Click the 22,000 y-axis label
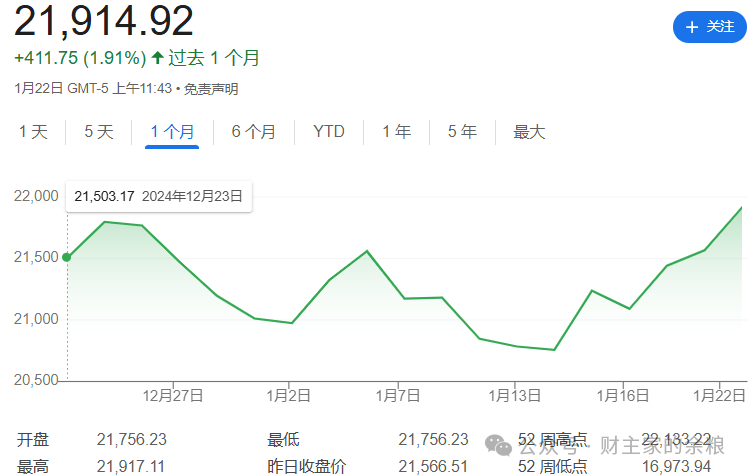 click(x=36, y=196)
